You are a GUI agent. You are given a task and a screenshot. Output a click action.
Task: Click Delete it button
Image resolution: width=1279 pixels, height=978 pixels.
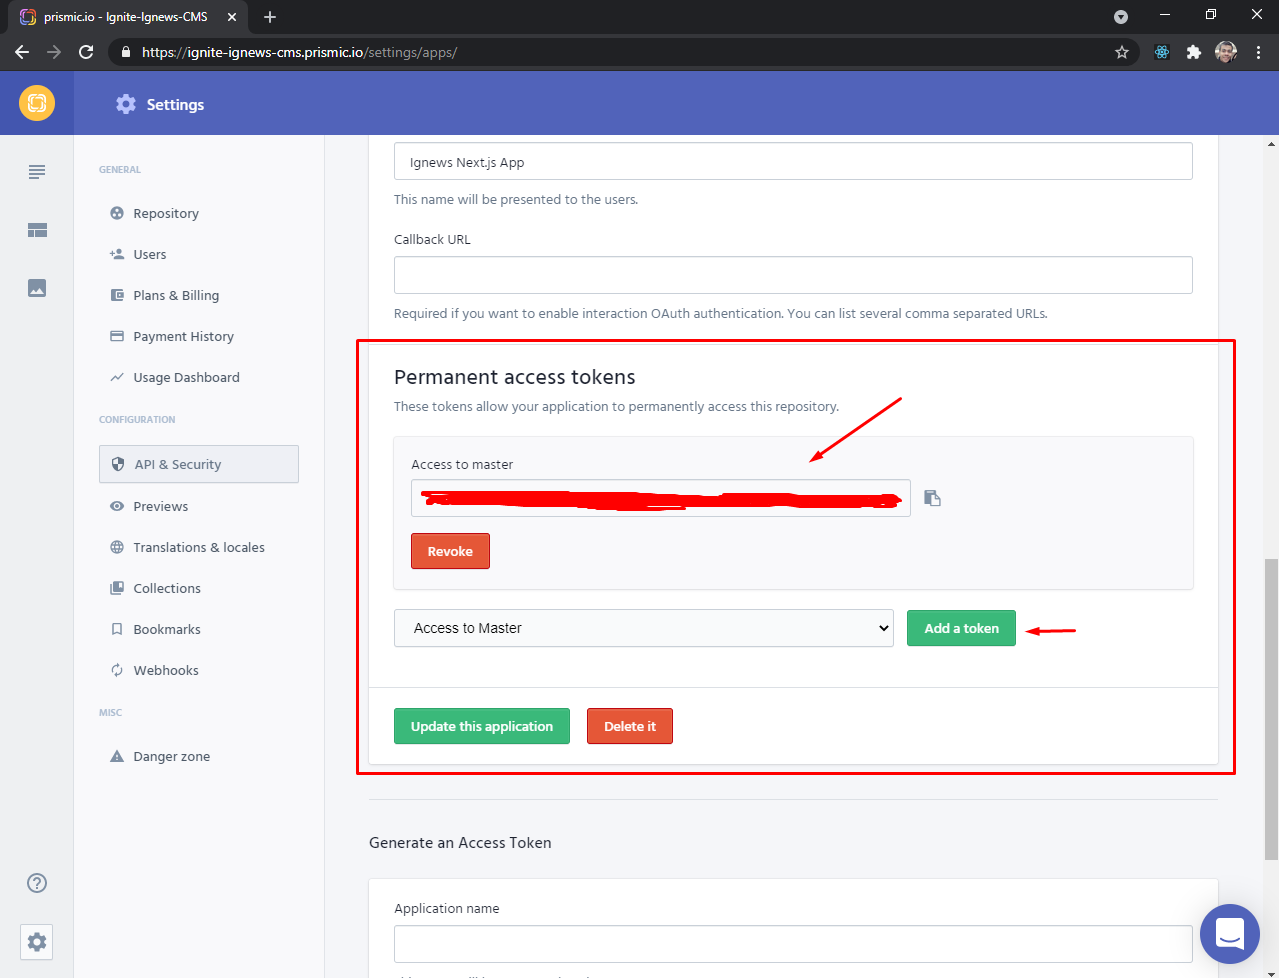click(x=630, y=726)
